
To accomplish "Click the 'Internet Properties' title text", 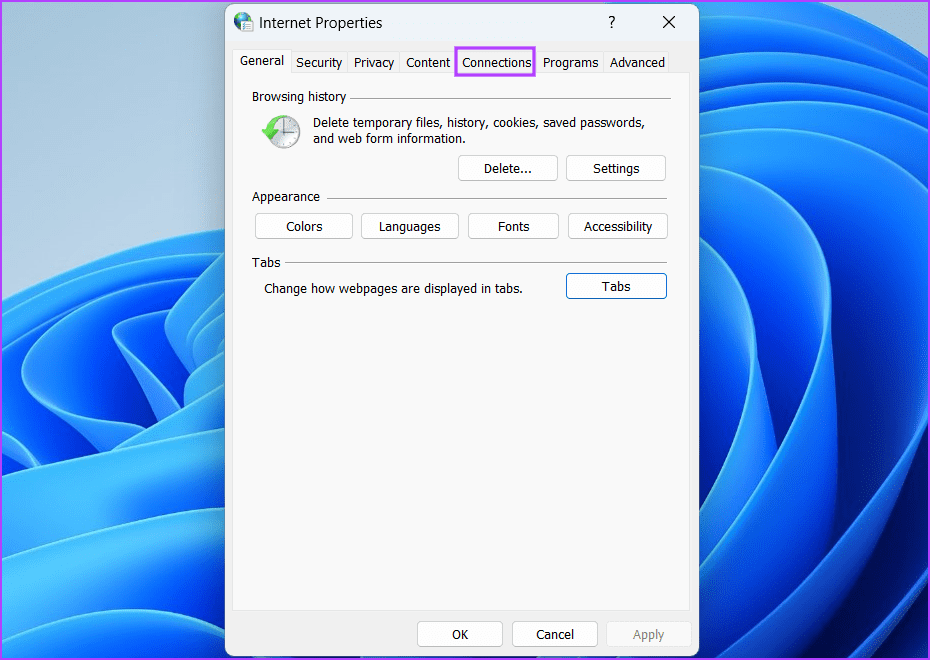I will coord(320,23).
